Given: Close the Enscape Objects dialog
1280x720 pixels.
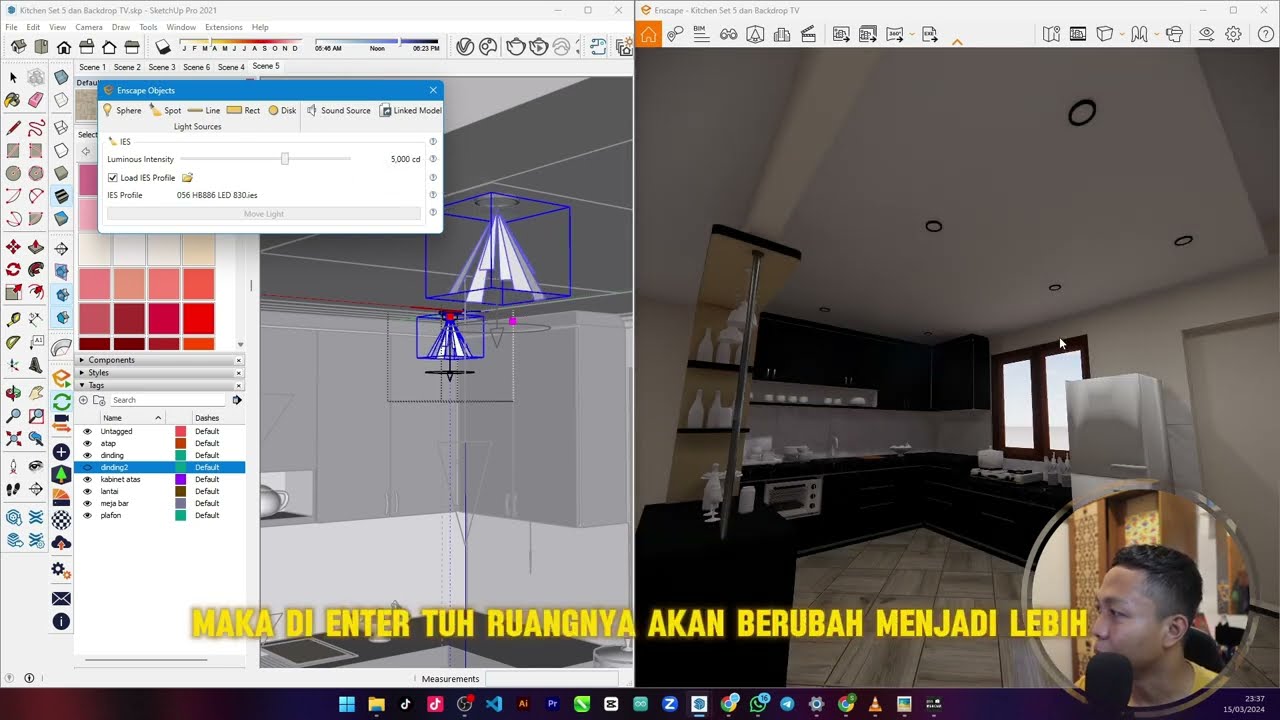Looking at the screenshot, I should tap(433, 90).
